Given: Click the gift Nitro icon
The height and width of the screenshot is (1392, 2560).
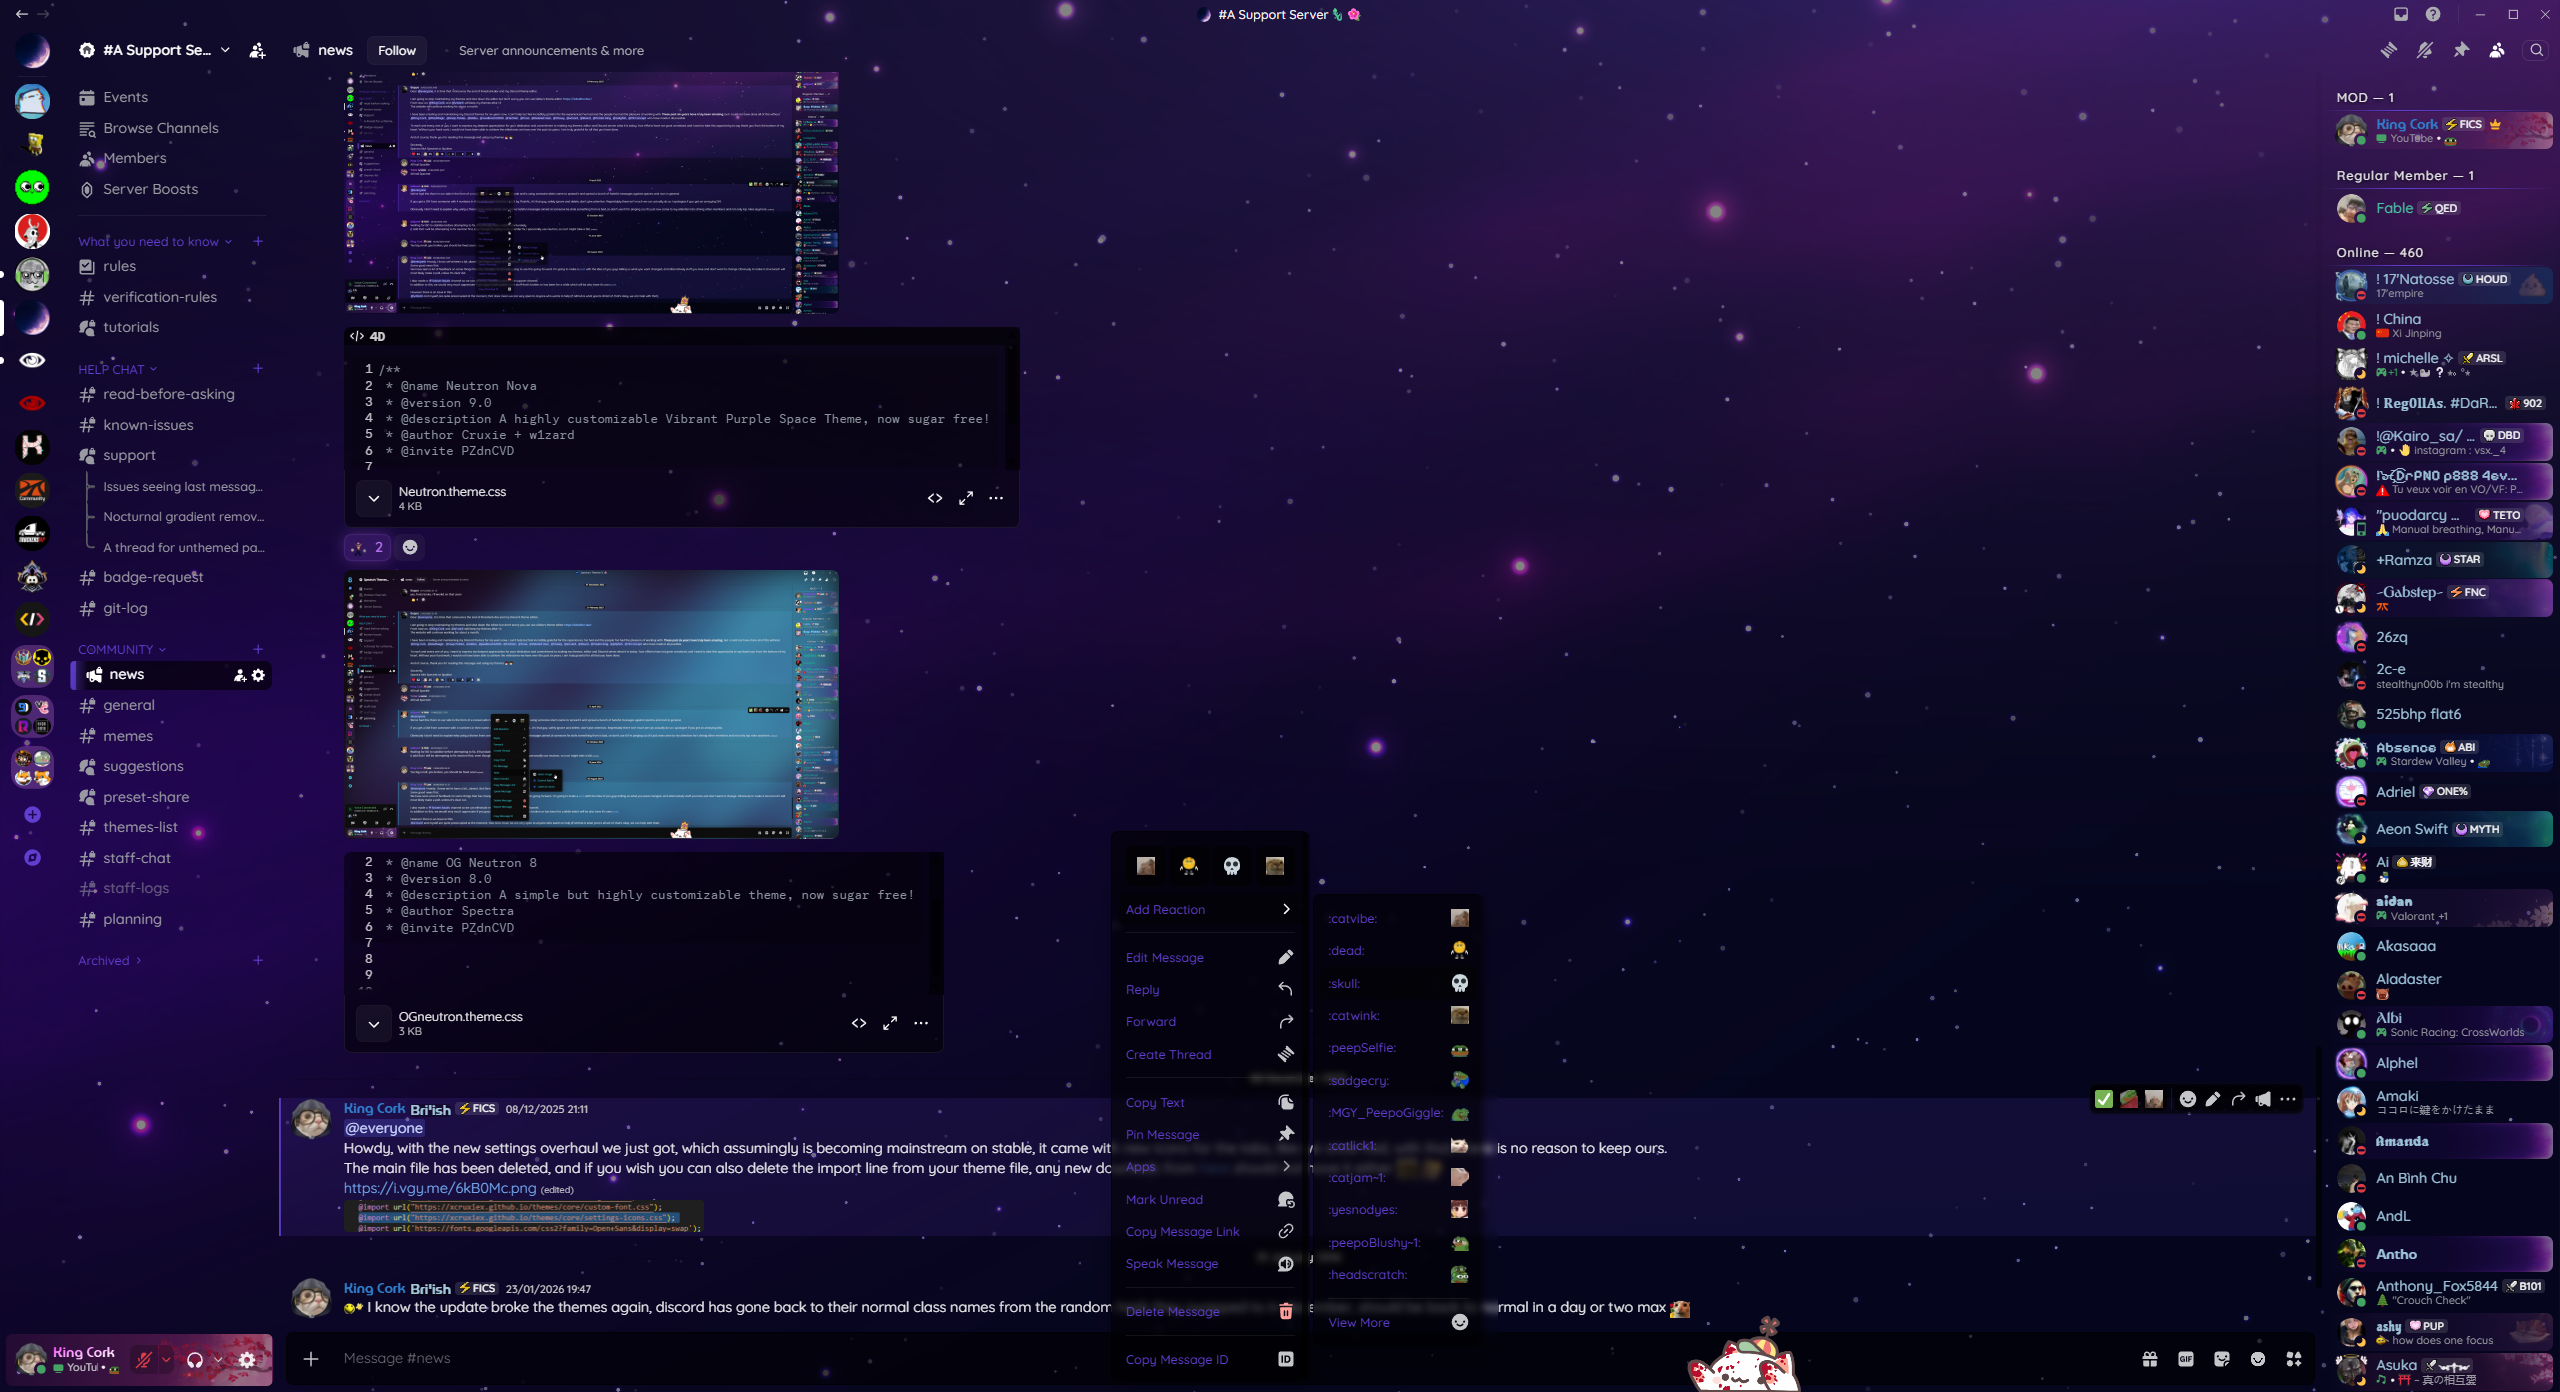Looking at the screenshot, I should [x=2149, y=1359].
